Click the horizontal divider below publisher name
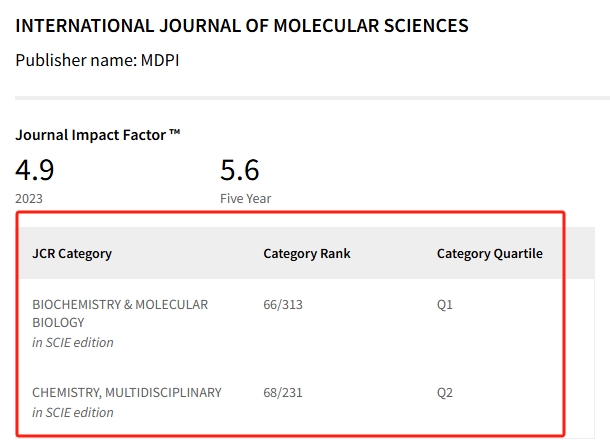Viewport: 610px width, 446px height. (312, 98)
